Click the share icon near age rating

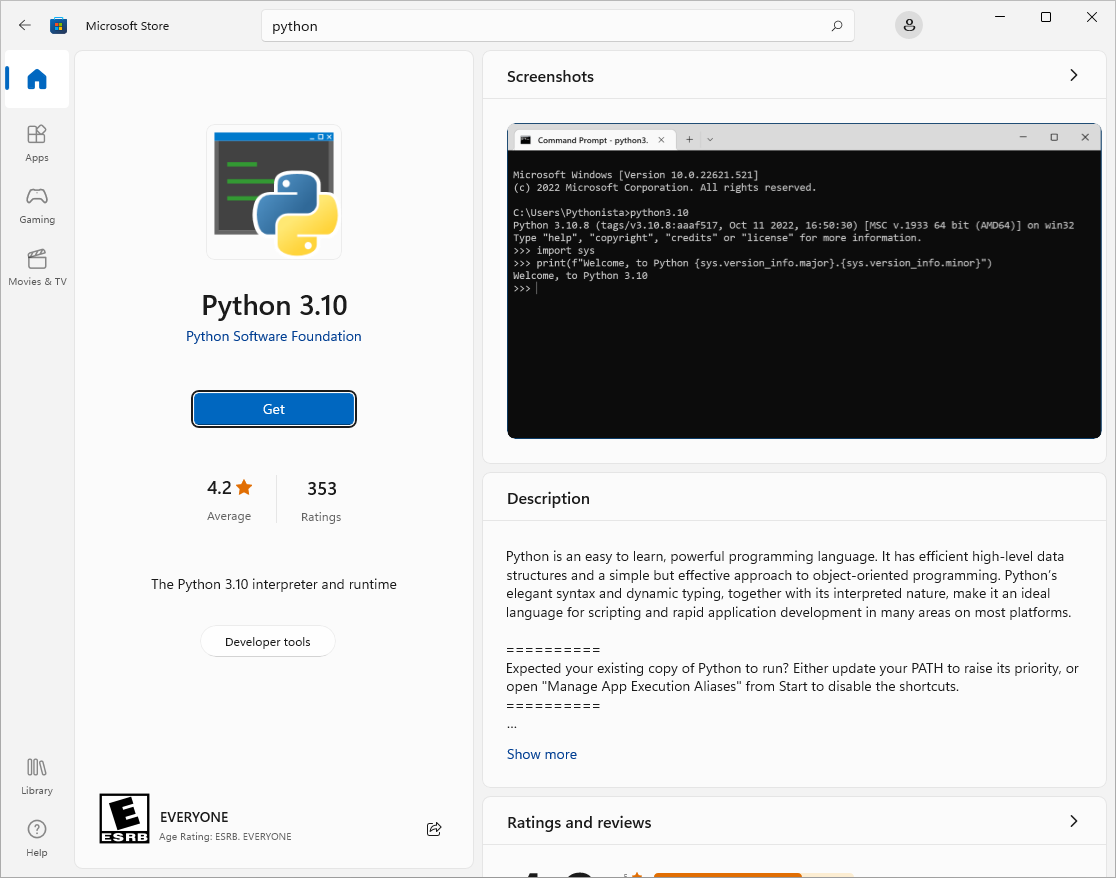click(434, 829)
